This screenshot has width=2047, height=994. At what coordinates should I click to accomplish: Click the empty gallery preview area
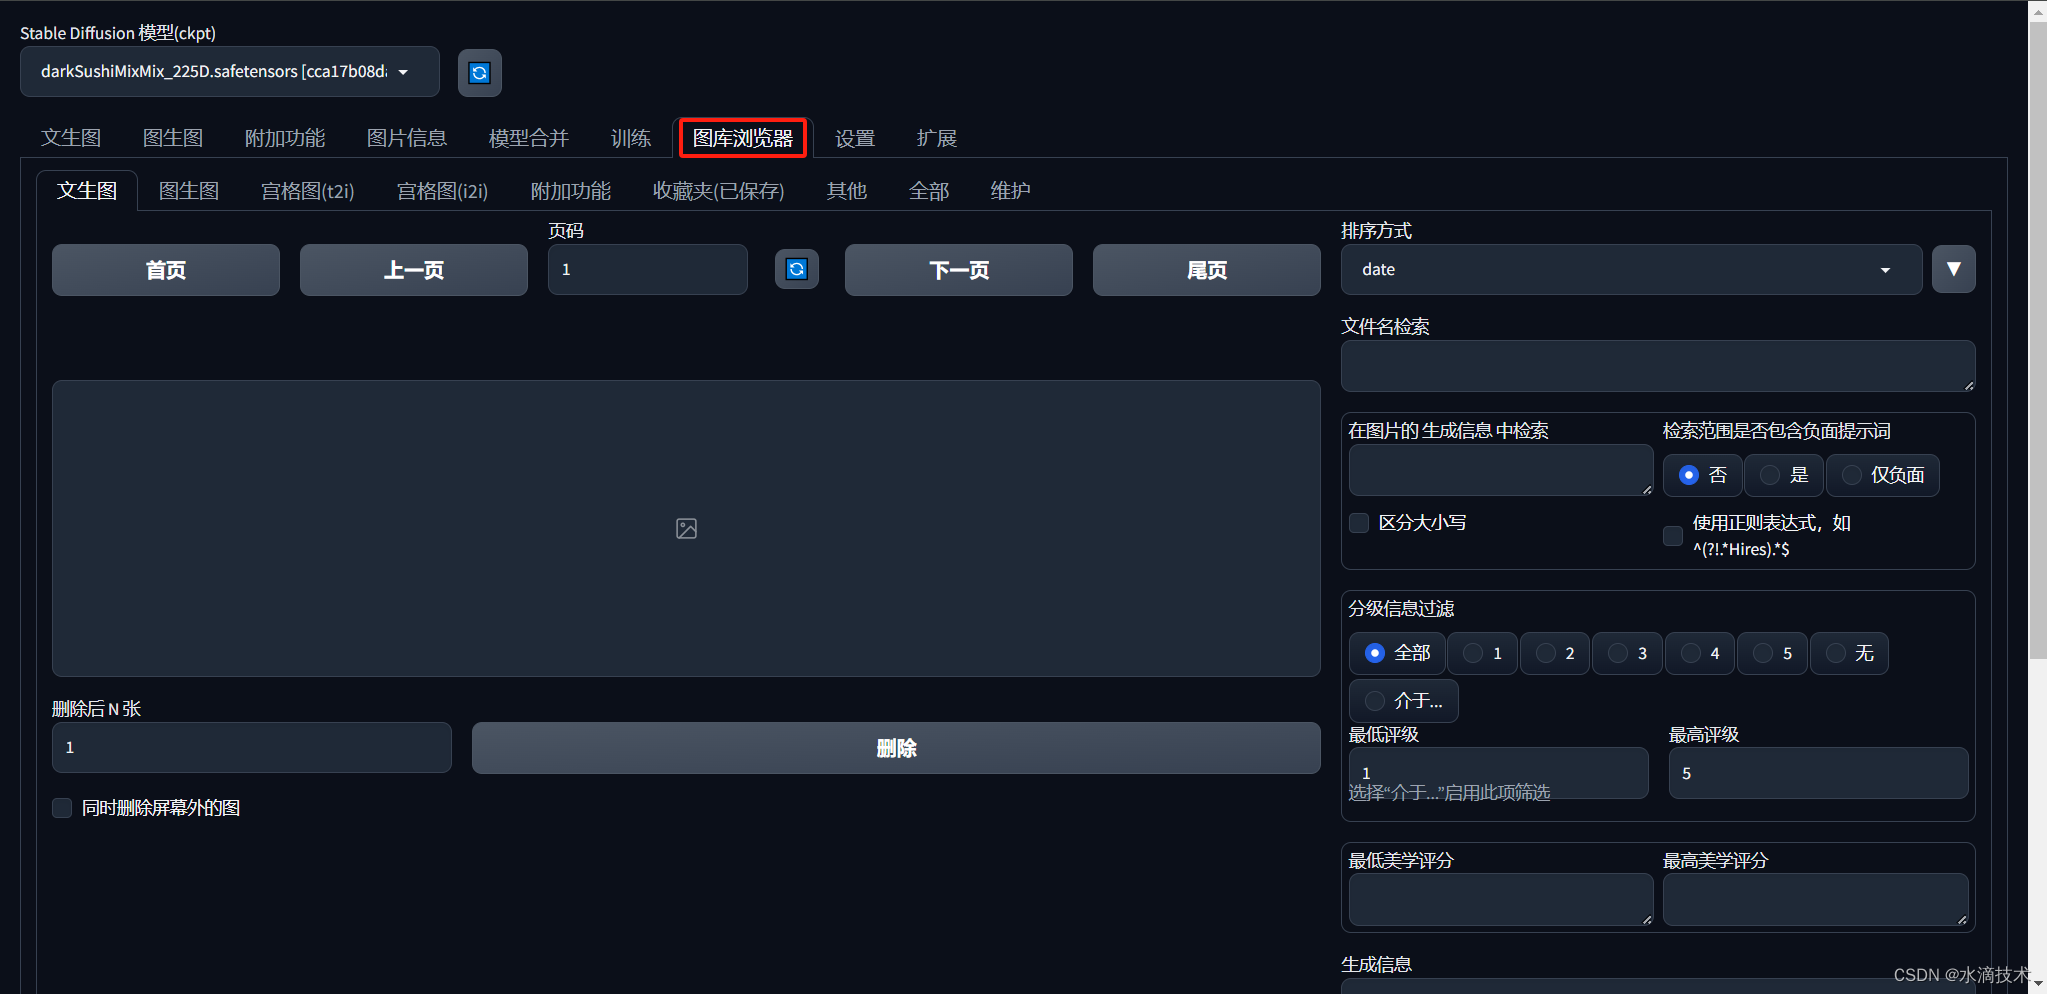686,528
